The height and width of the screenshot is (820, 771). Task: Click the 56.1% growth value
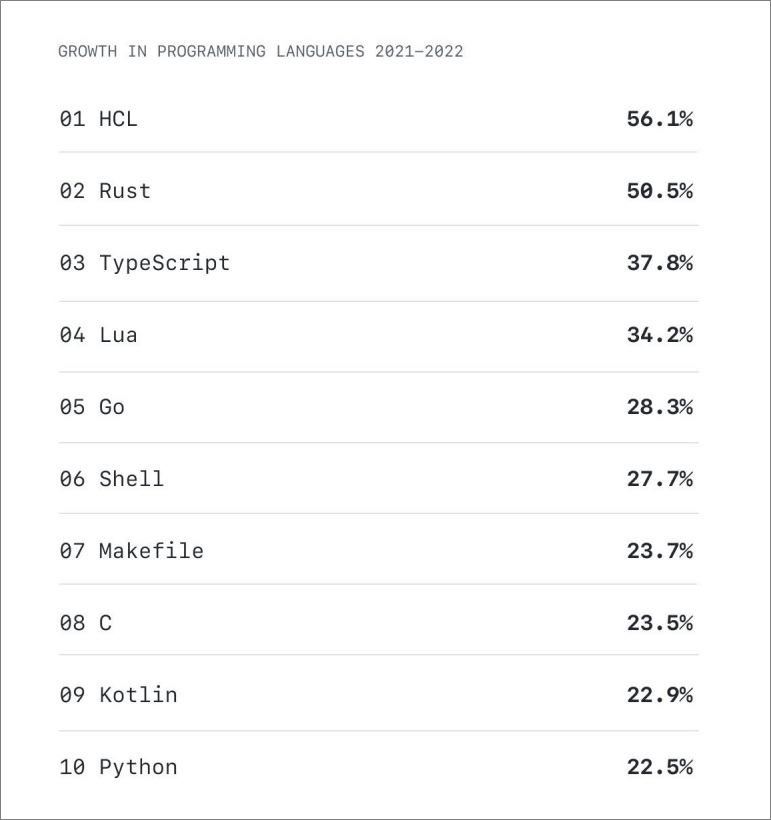[659, 119]
